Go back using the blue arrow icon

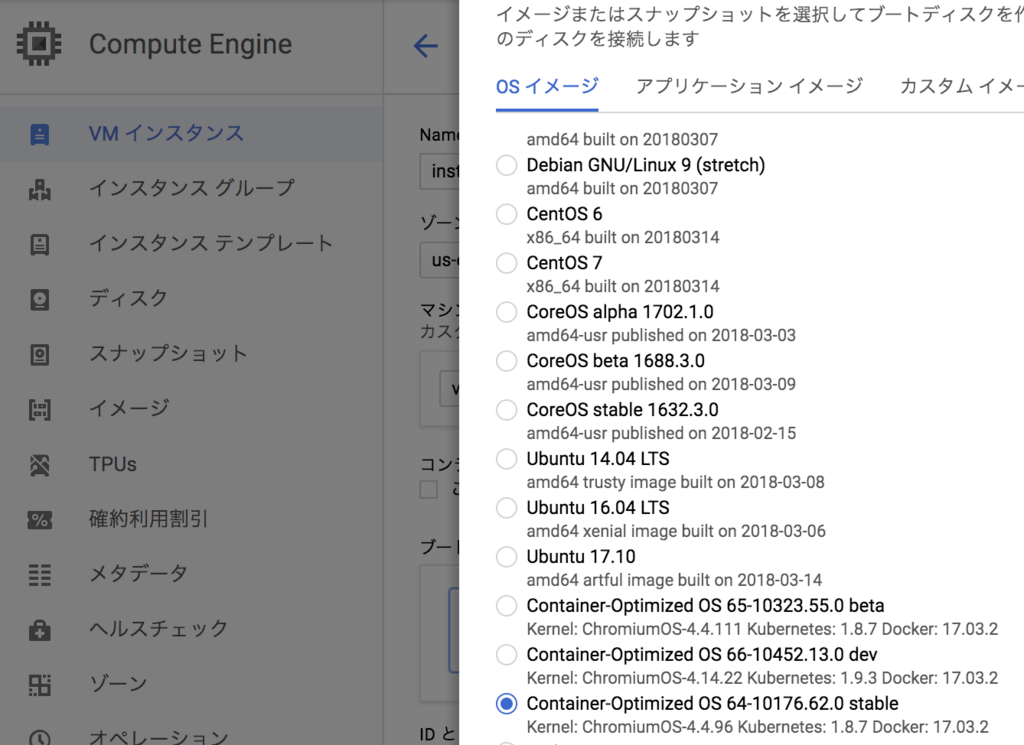pos(425,46)
